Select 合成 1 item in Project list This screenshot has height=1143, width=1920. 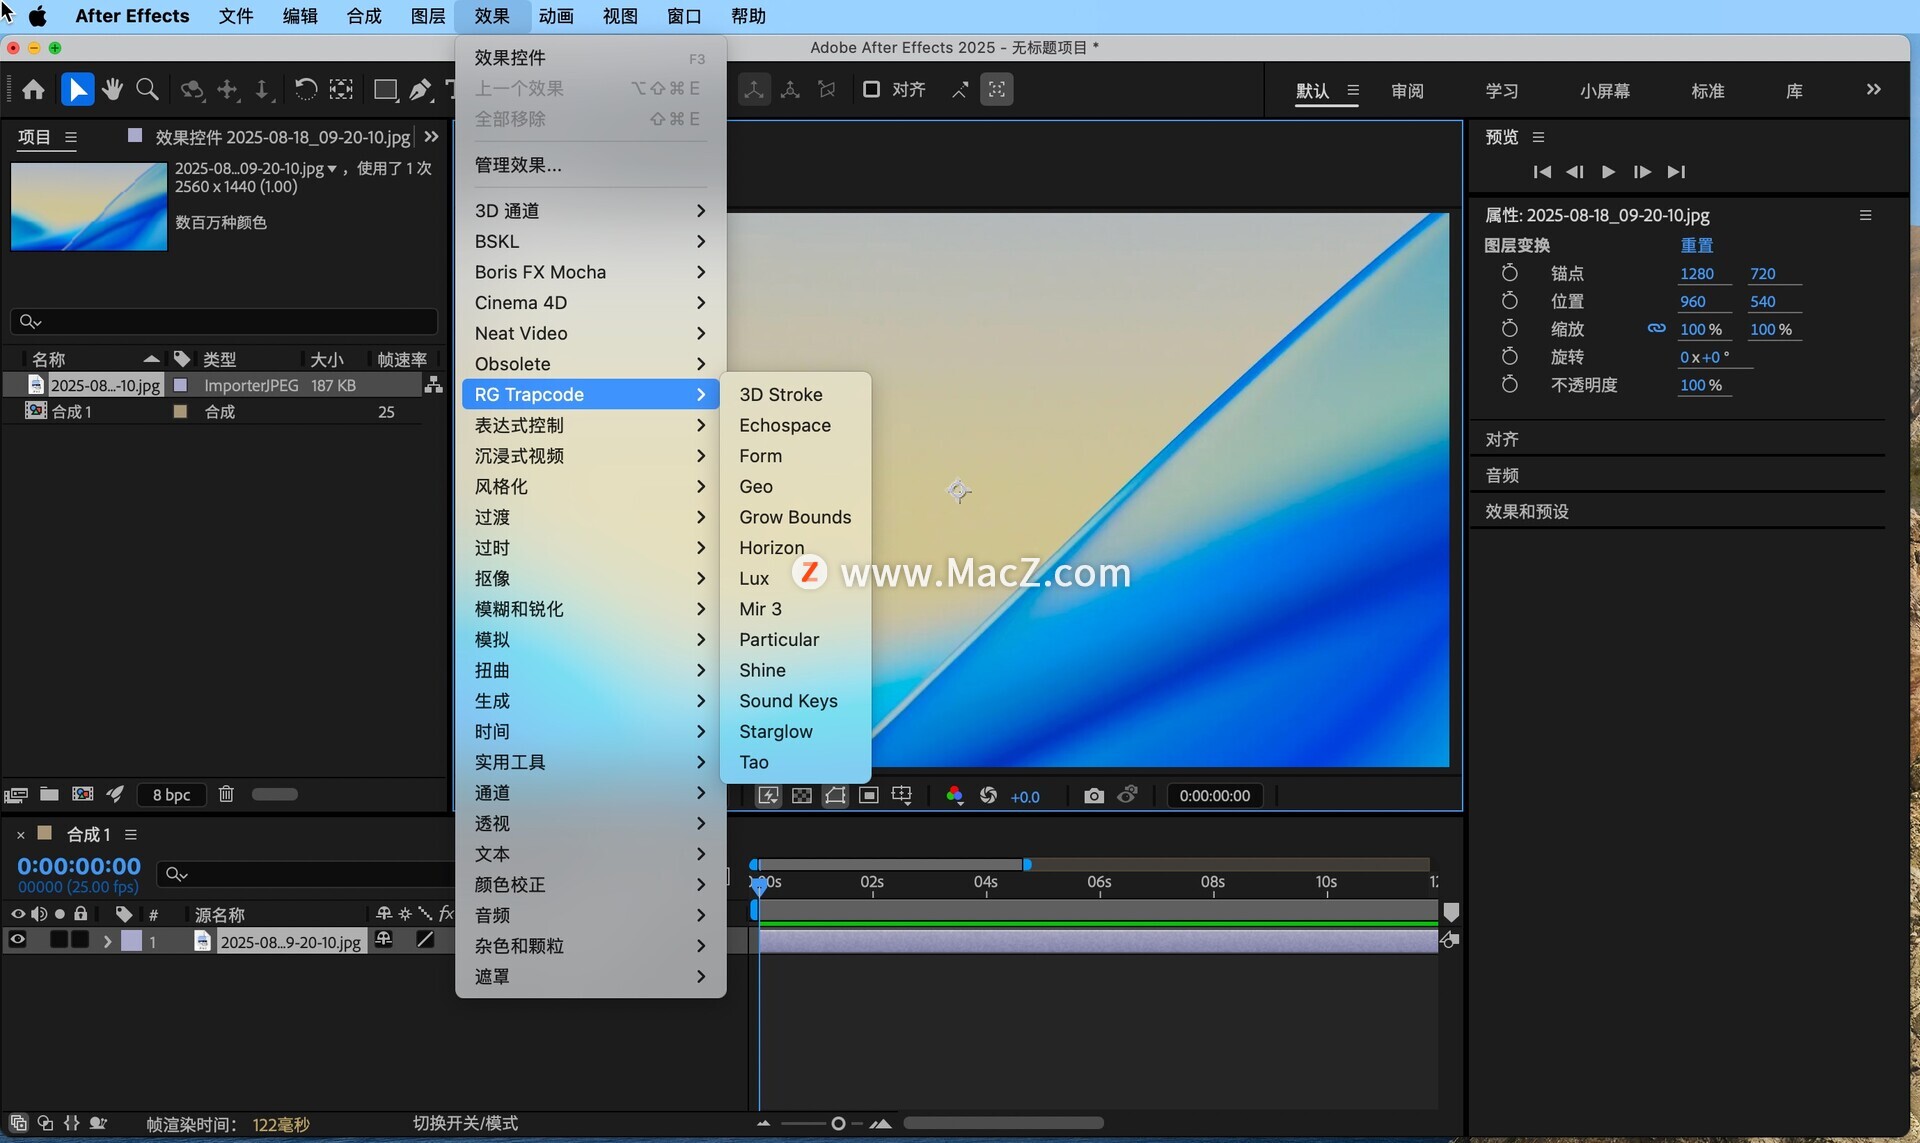click(x=71, y=412)
